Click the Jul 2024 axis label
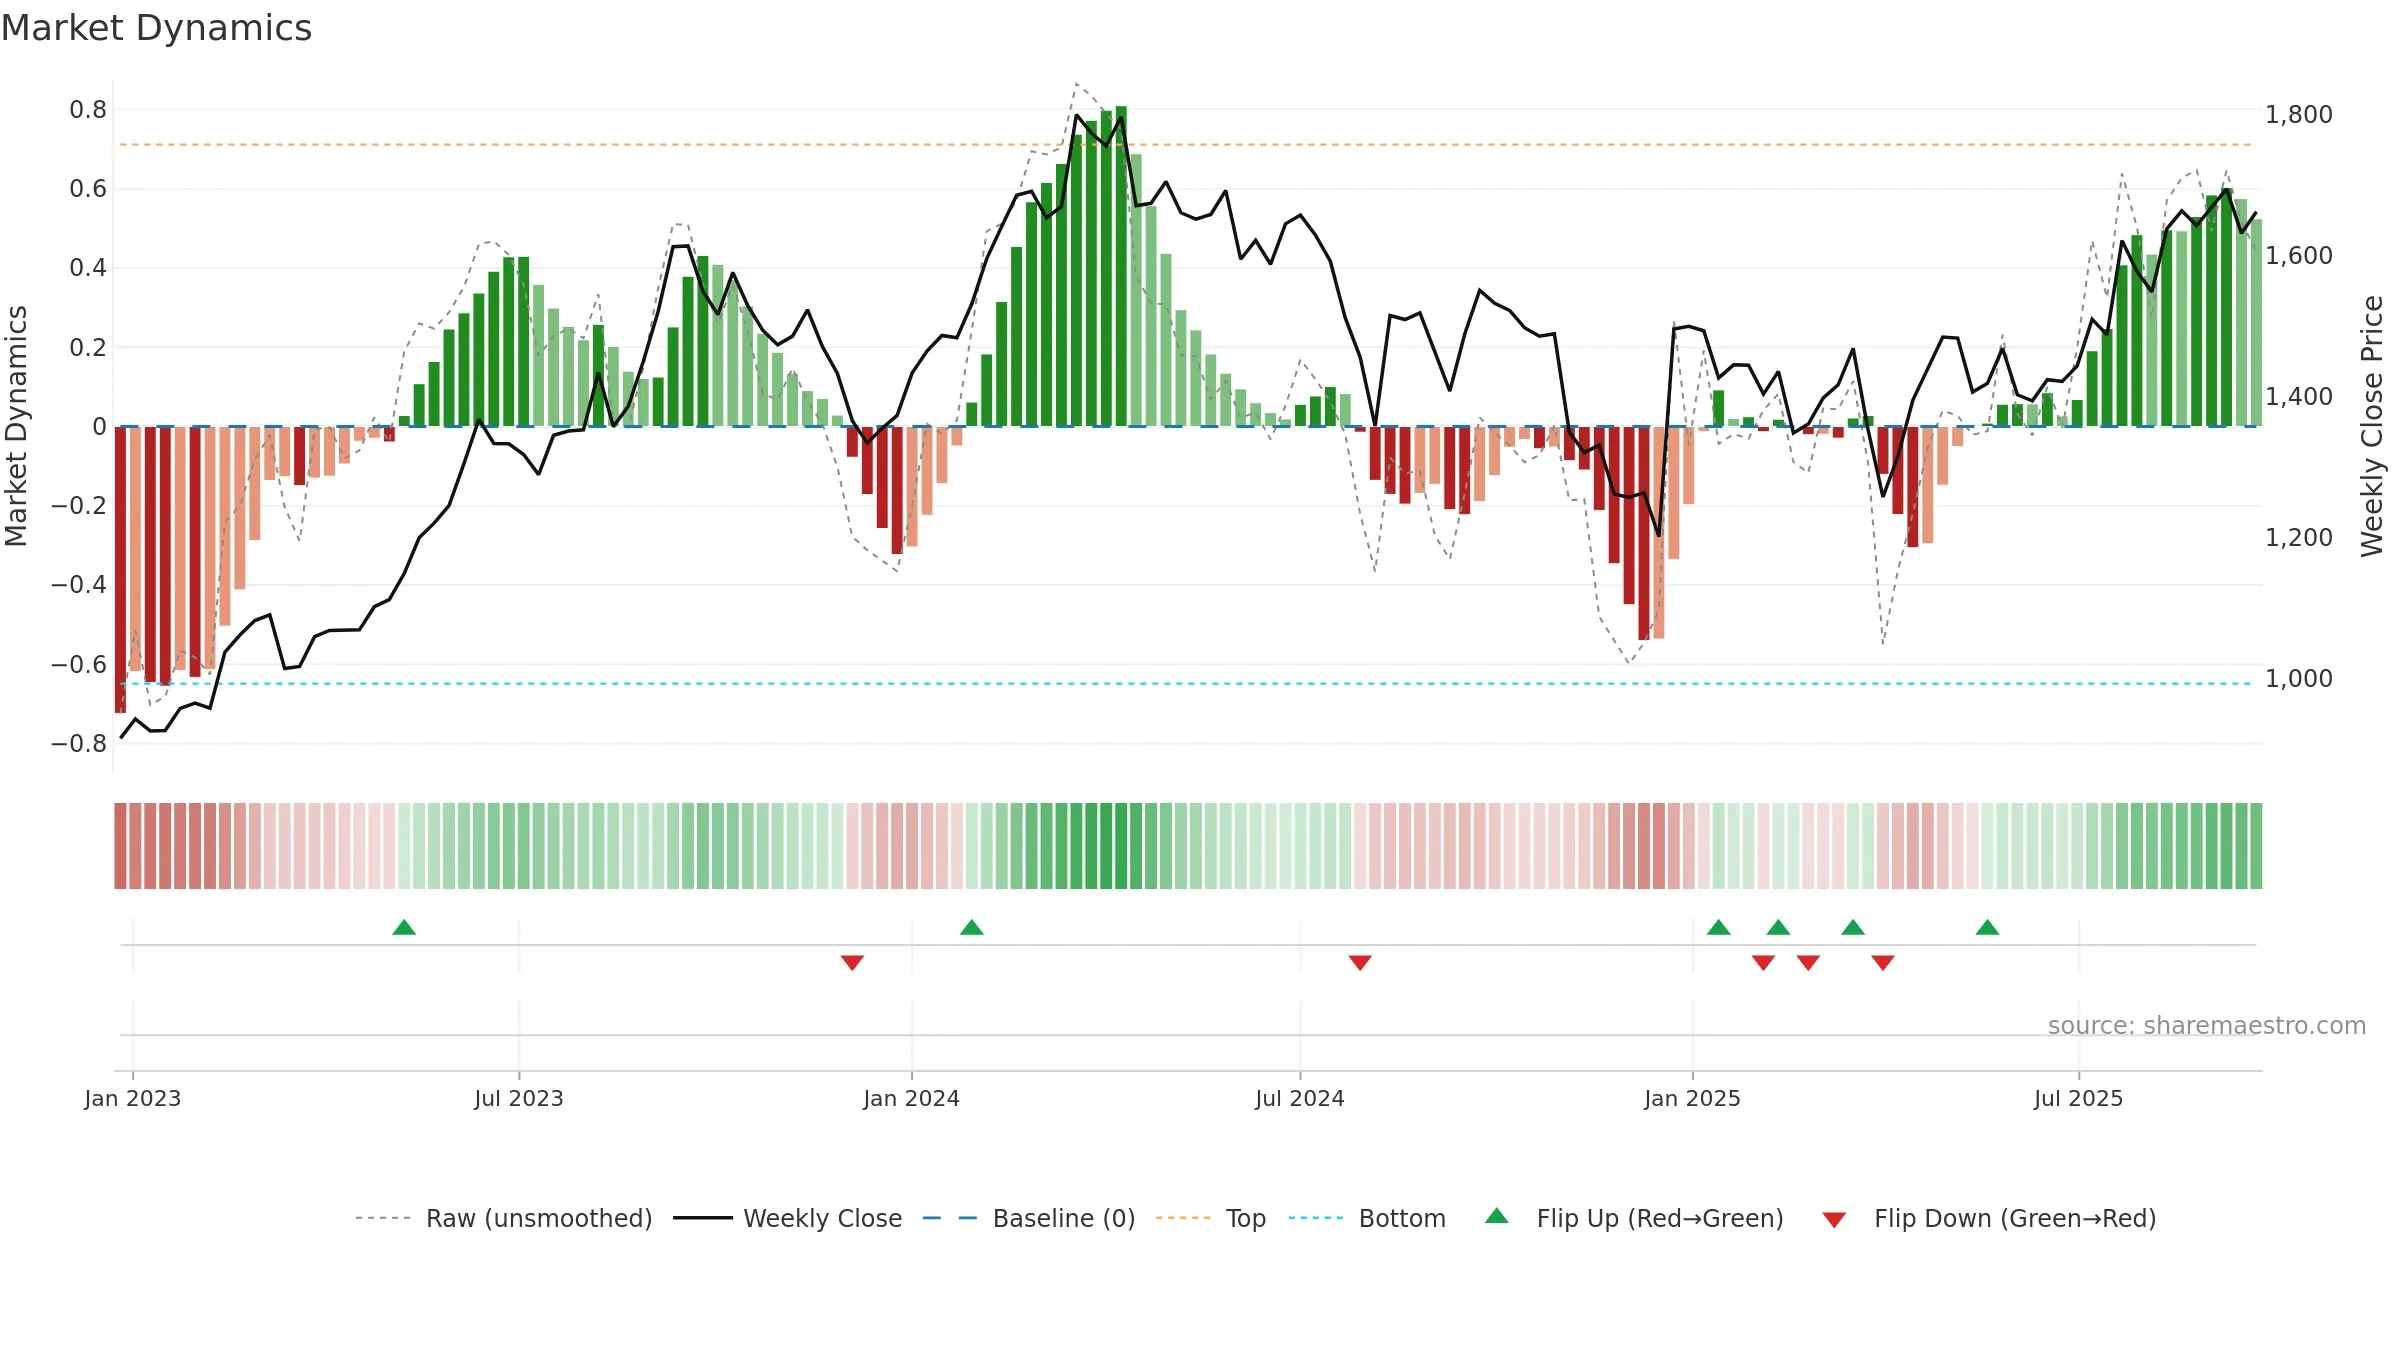This screenshot has width=2400, height=1350. [1300, 1098]
